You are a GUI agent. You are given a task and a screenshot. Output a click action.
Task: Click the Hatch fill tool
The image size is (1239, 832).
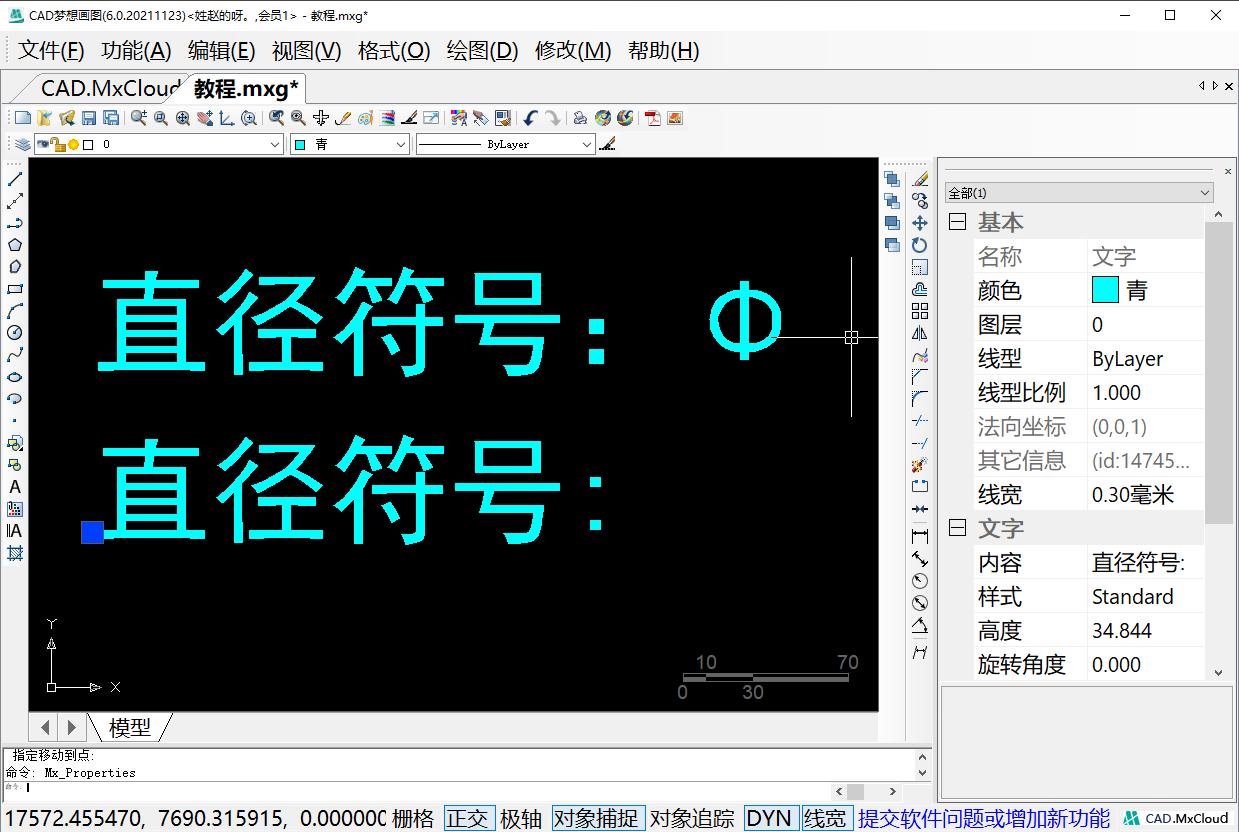(x=15, y=553)
